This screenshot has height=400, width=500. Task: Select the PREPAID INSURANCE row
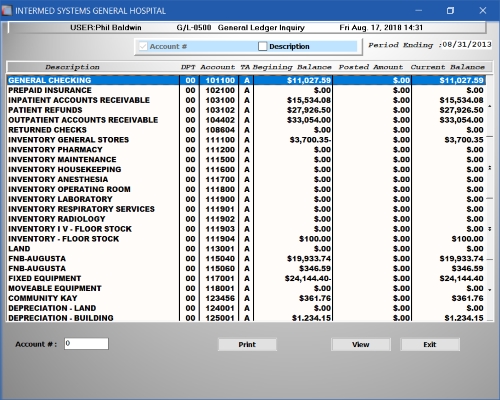246,90
